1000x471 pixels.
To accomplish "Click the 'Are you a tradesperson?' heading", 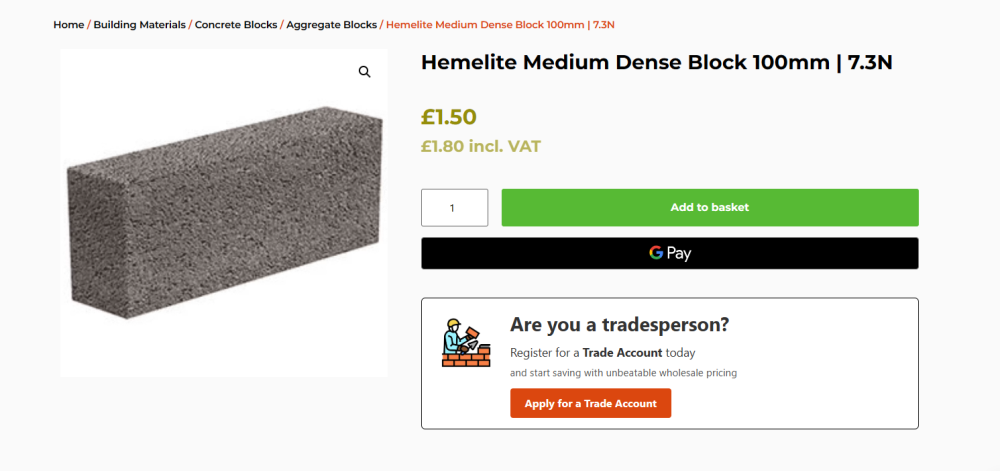I will [x=619, y=324].
